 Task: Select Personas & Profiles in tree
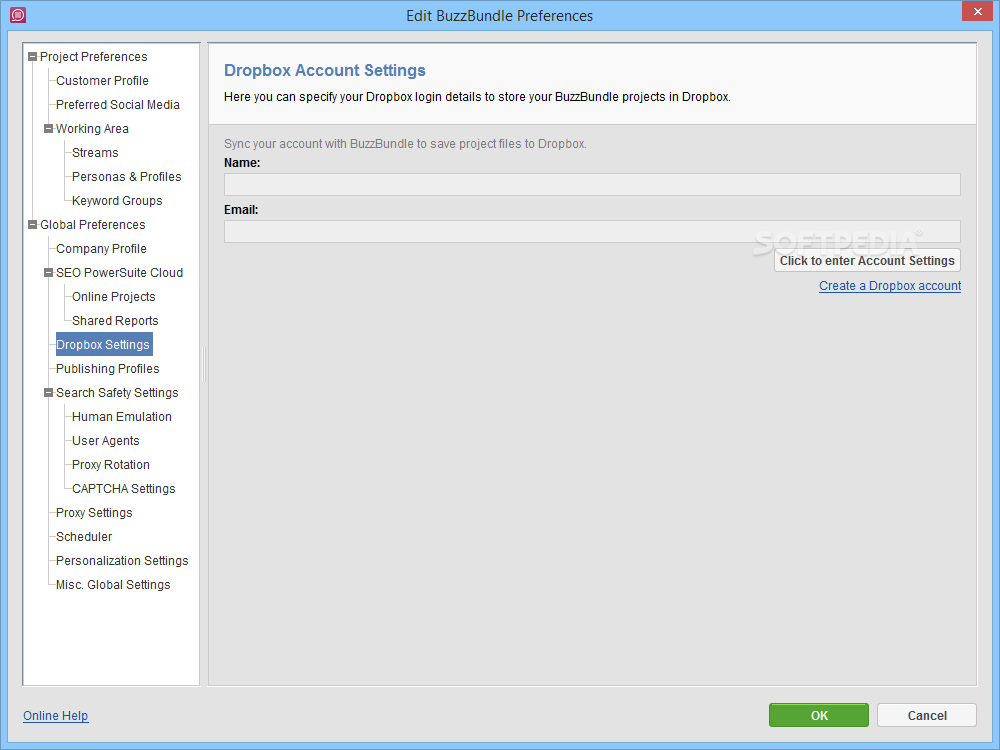(x=126, y=177)
